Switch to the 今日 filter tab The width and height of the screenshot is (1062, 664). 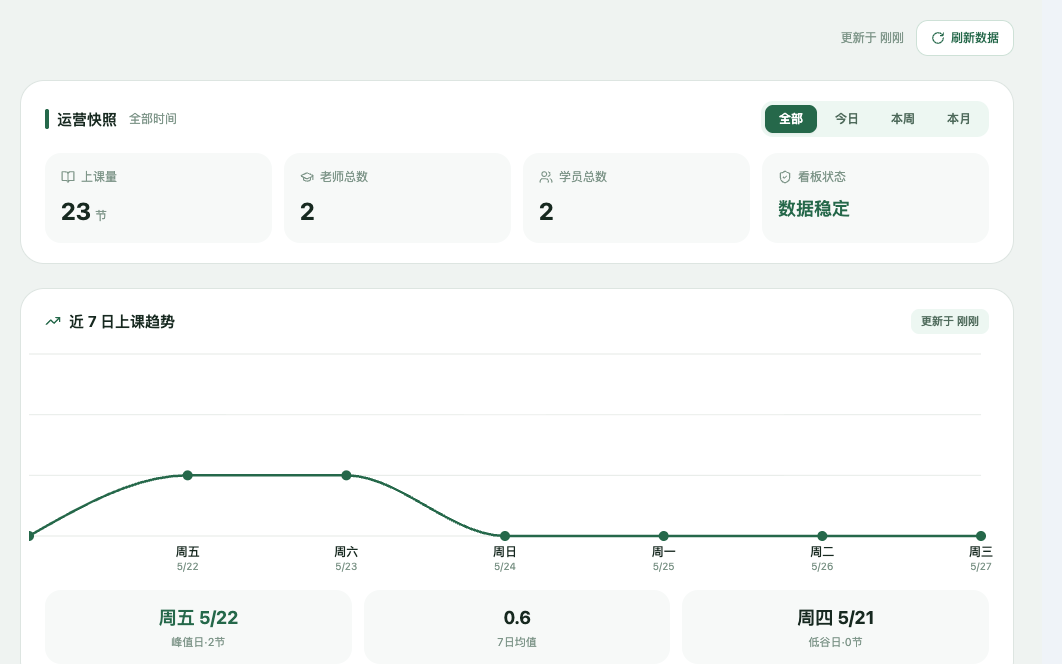847,119
